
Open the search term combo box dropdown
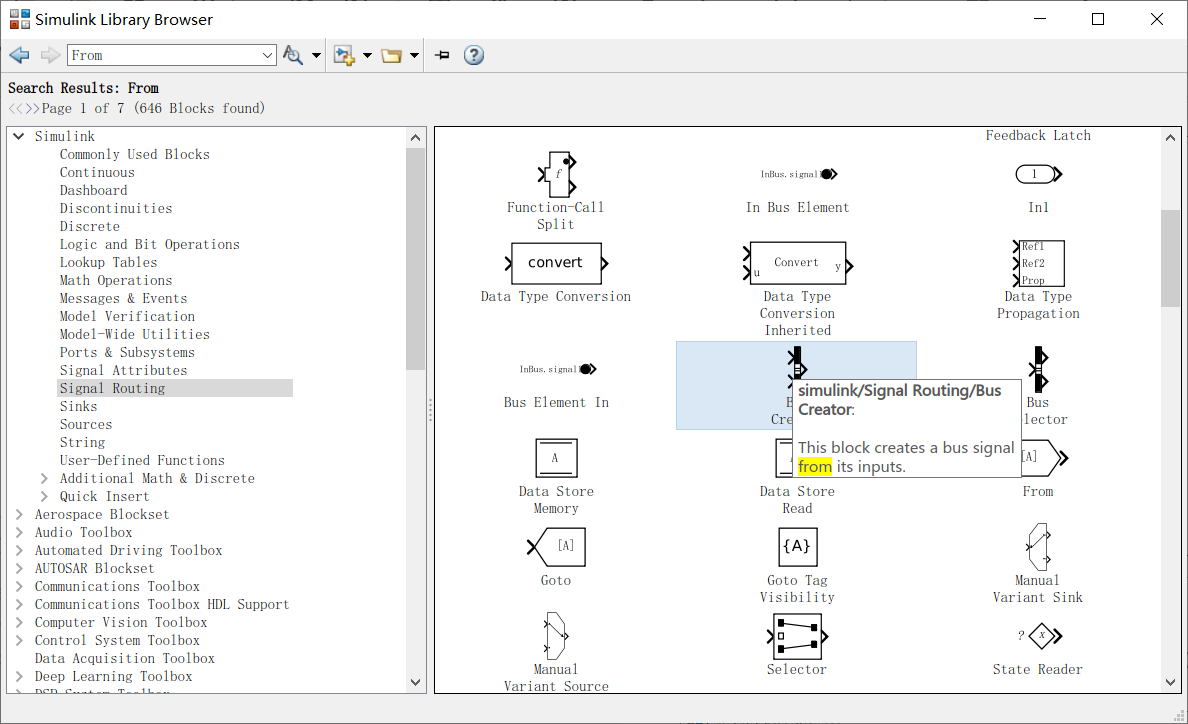tap(267, 55)
